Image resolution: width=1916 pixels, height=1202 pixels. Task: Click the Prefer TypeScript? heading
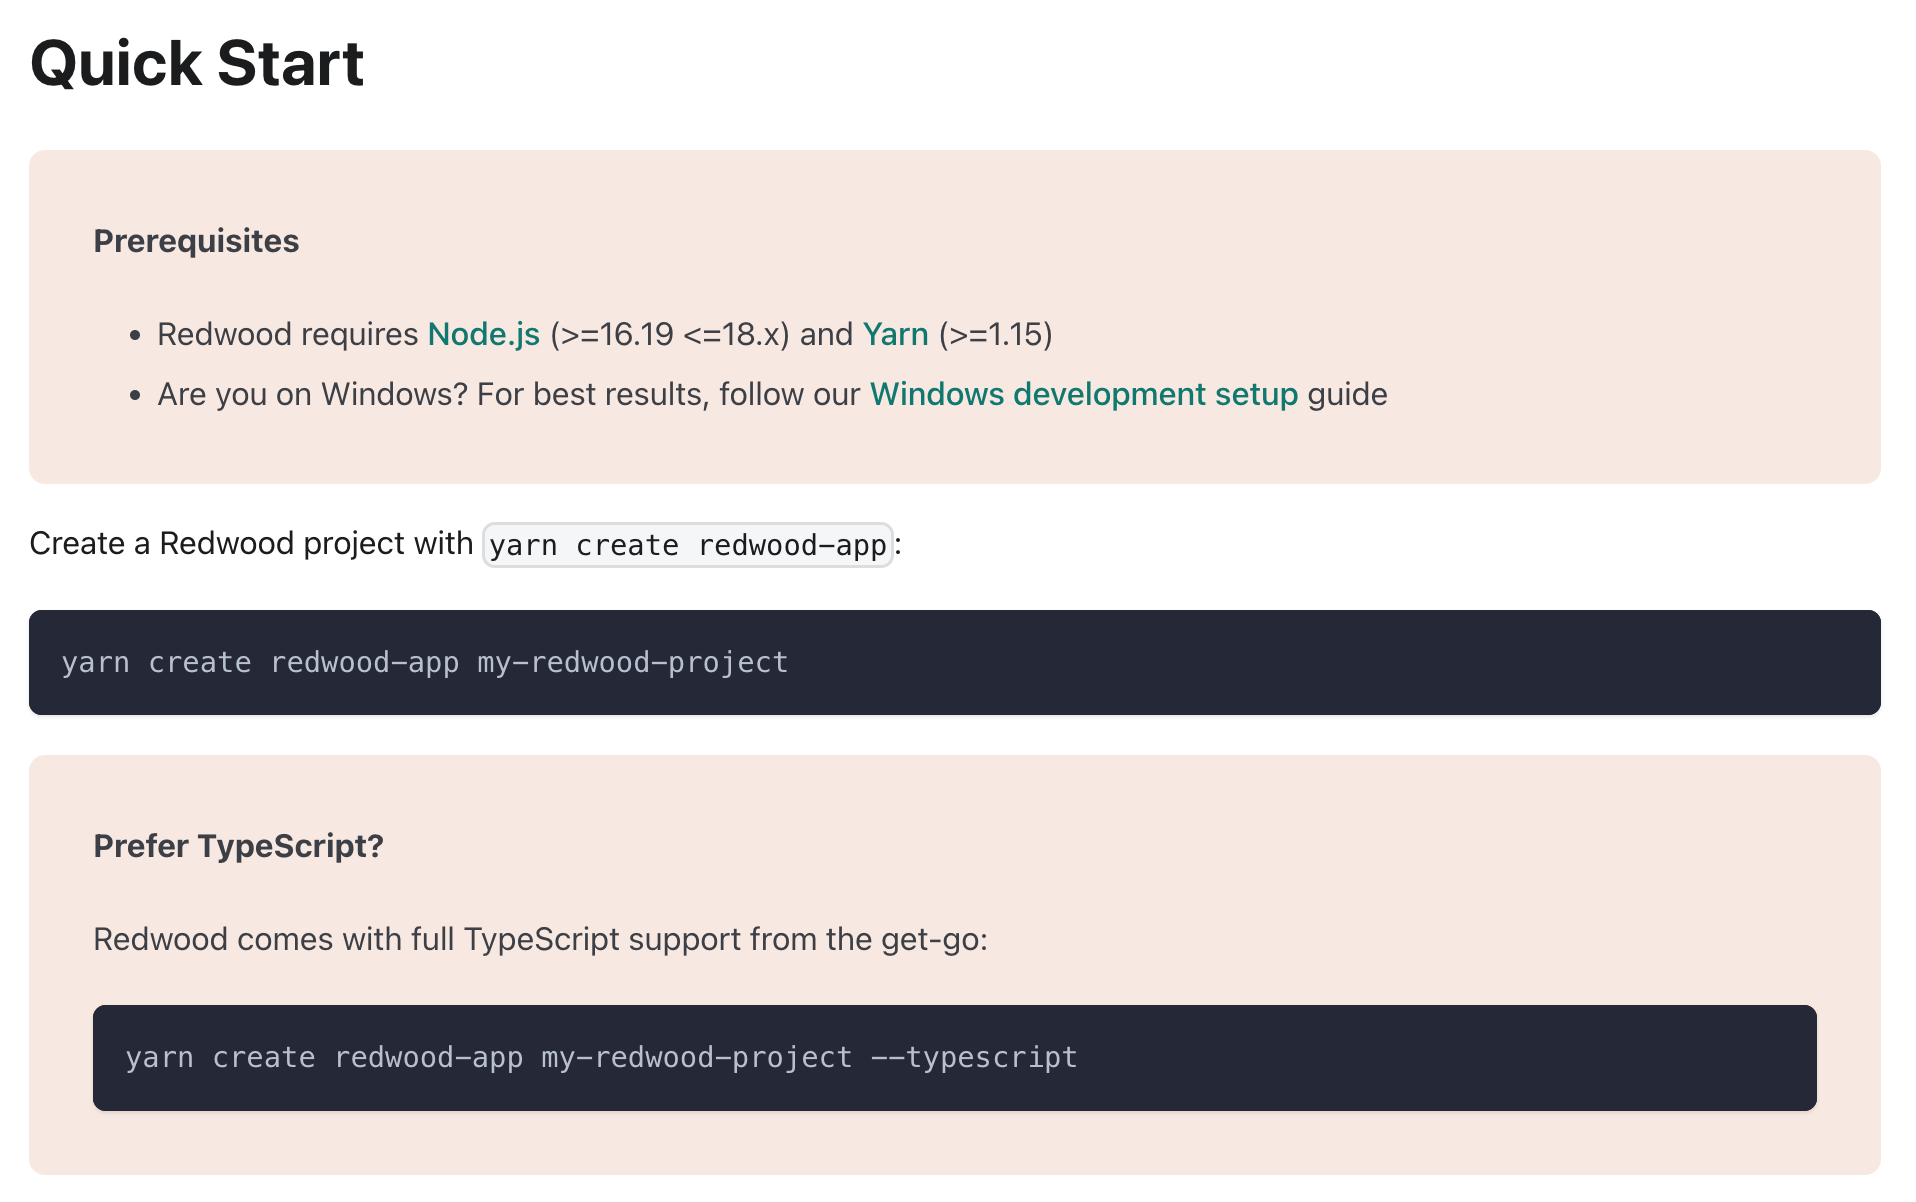(x=238, y=846)
